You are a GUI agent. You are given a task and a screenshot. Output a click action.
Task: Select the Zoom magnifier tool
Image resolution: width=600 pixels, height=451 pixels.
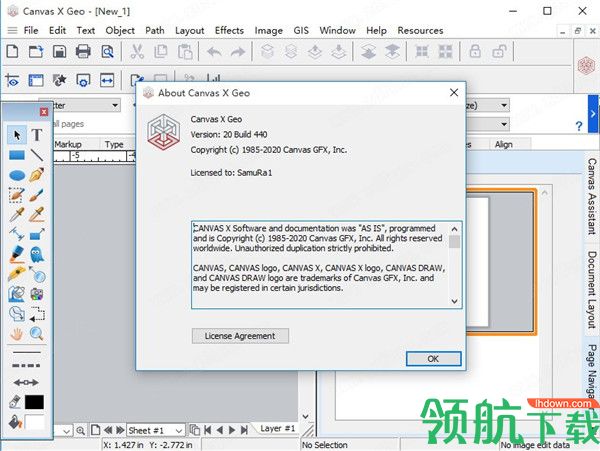tap(37, 334)
